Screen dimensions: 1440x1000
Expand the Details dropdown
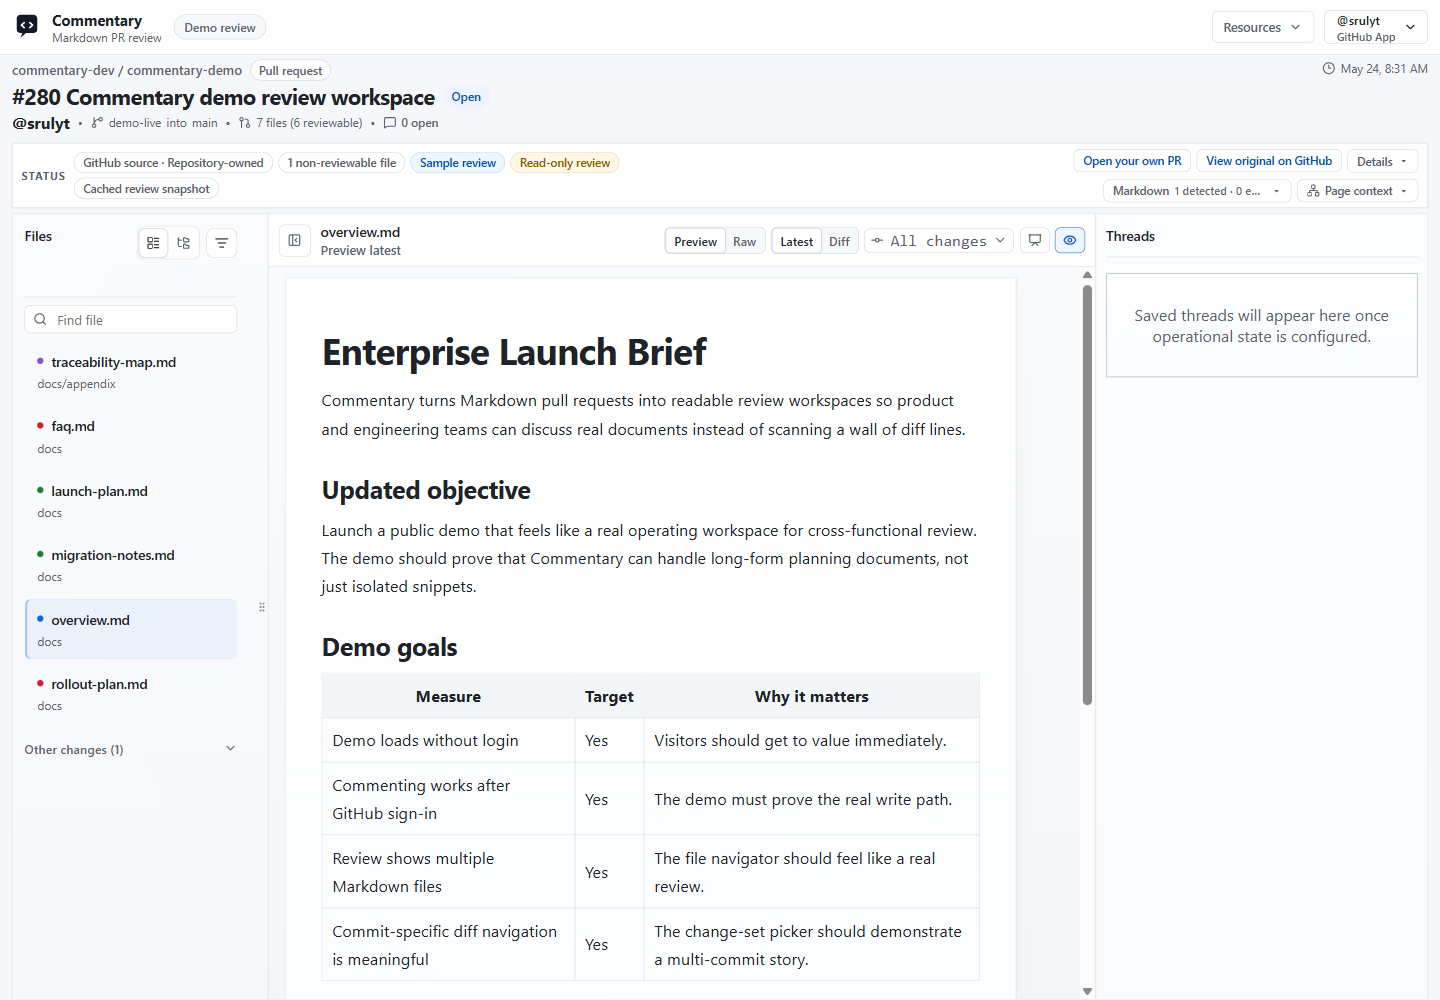click(x=1382, y=161)
